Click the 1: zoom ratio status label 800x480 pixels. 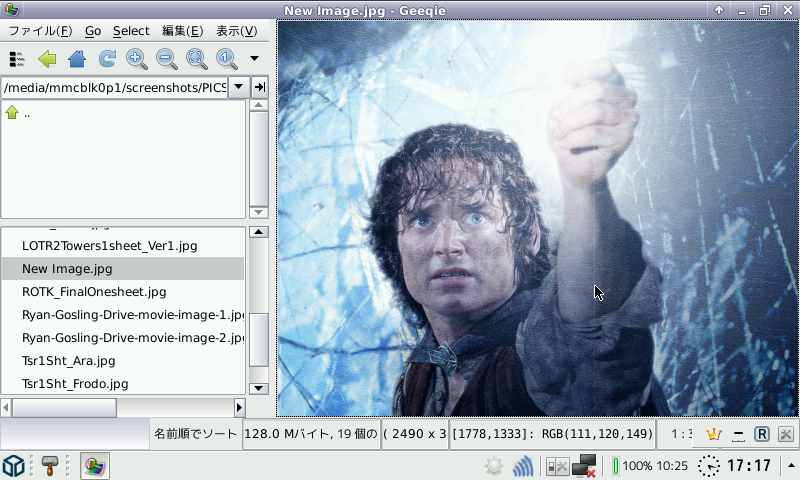[681, 434]
